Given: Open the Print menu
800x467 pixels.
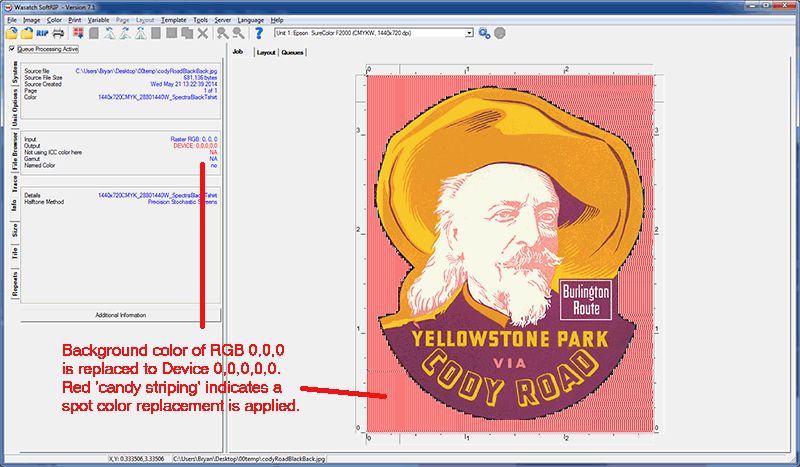Looking at the screenshot, I should tap(74, 20).
